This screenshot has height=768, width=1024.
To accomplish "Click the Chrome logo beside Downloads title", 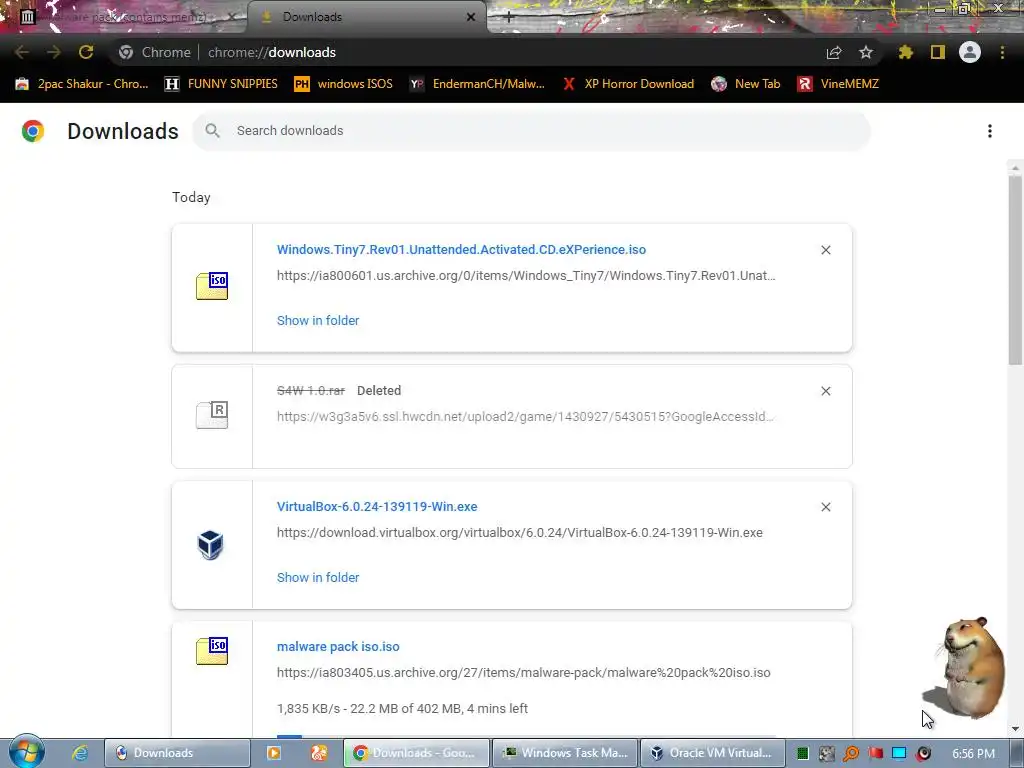I will tap(33, 131).
